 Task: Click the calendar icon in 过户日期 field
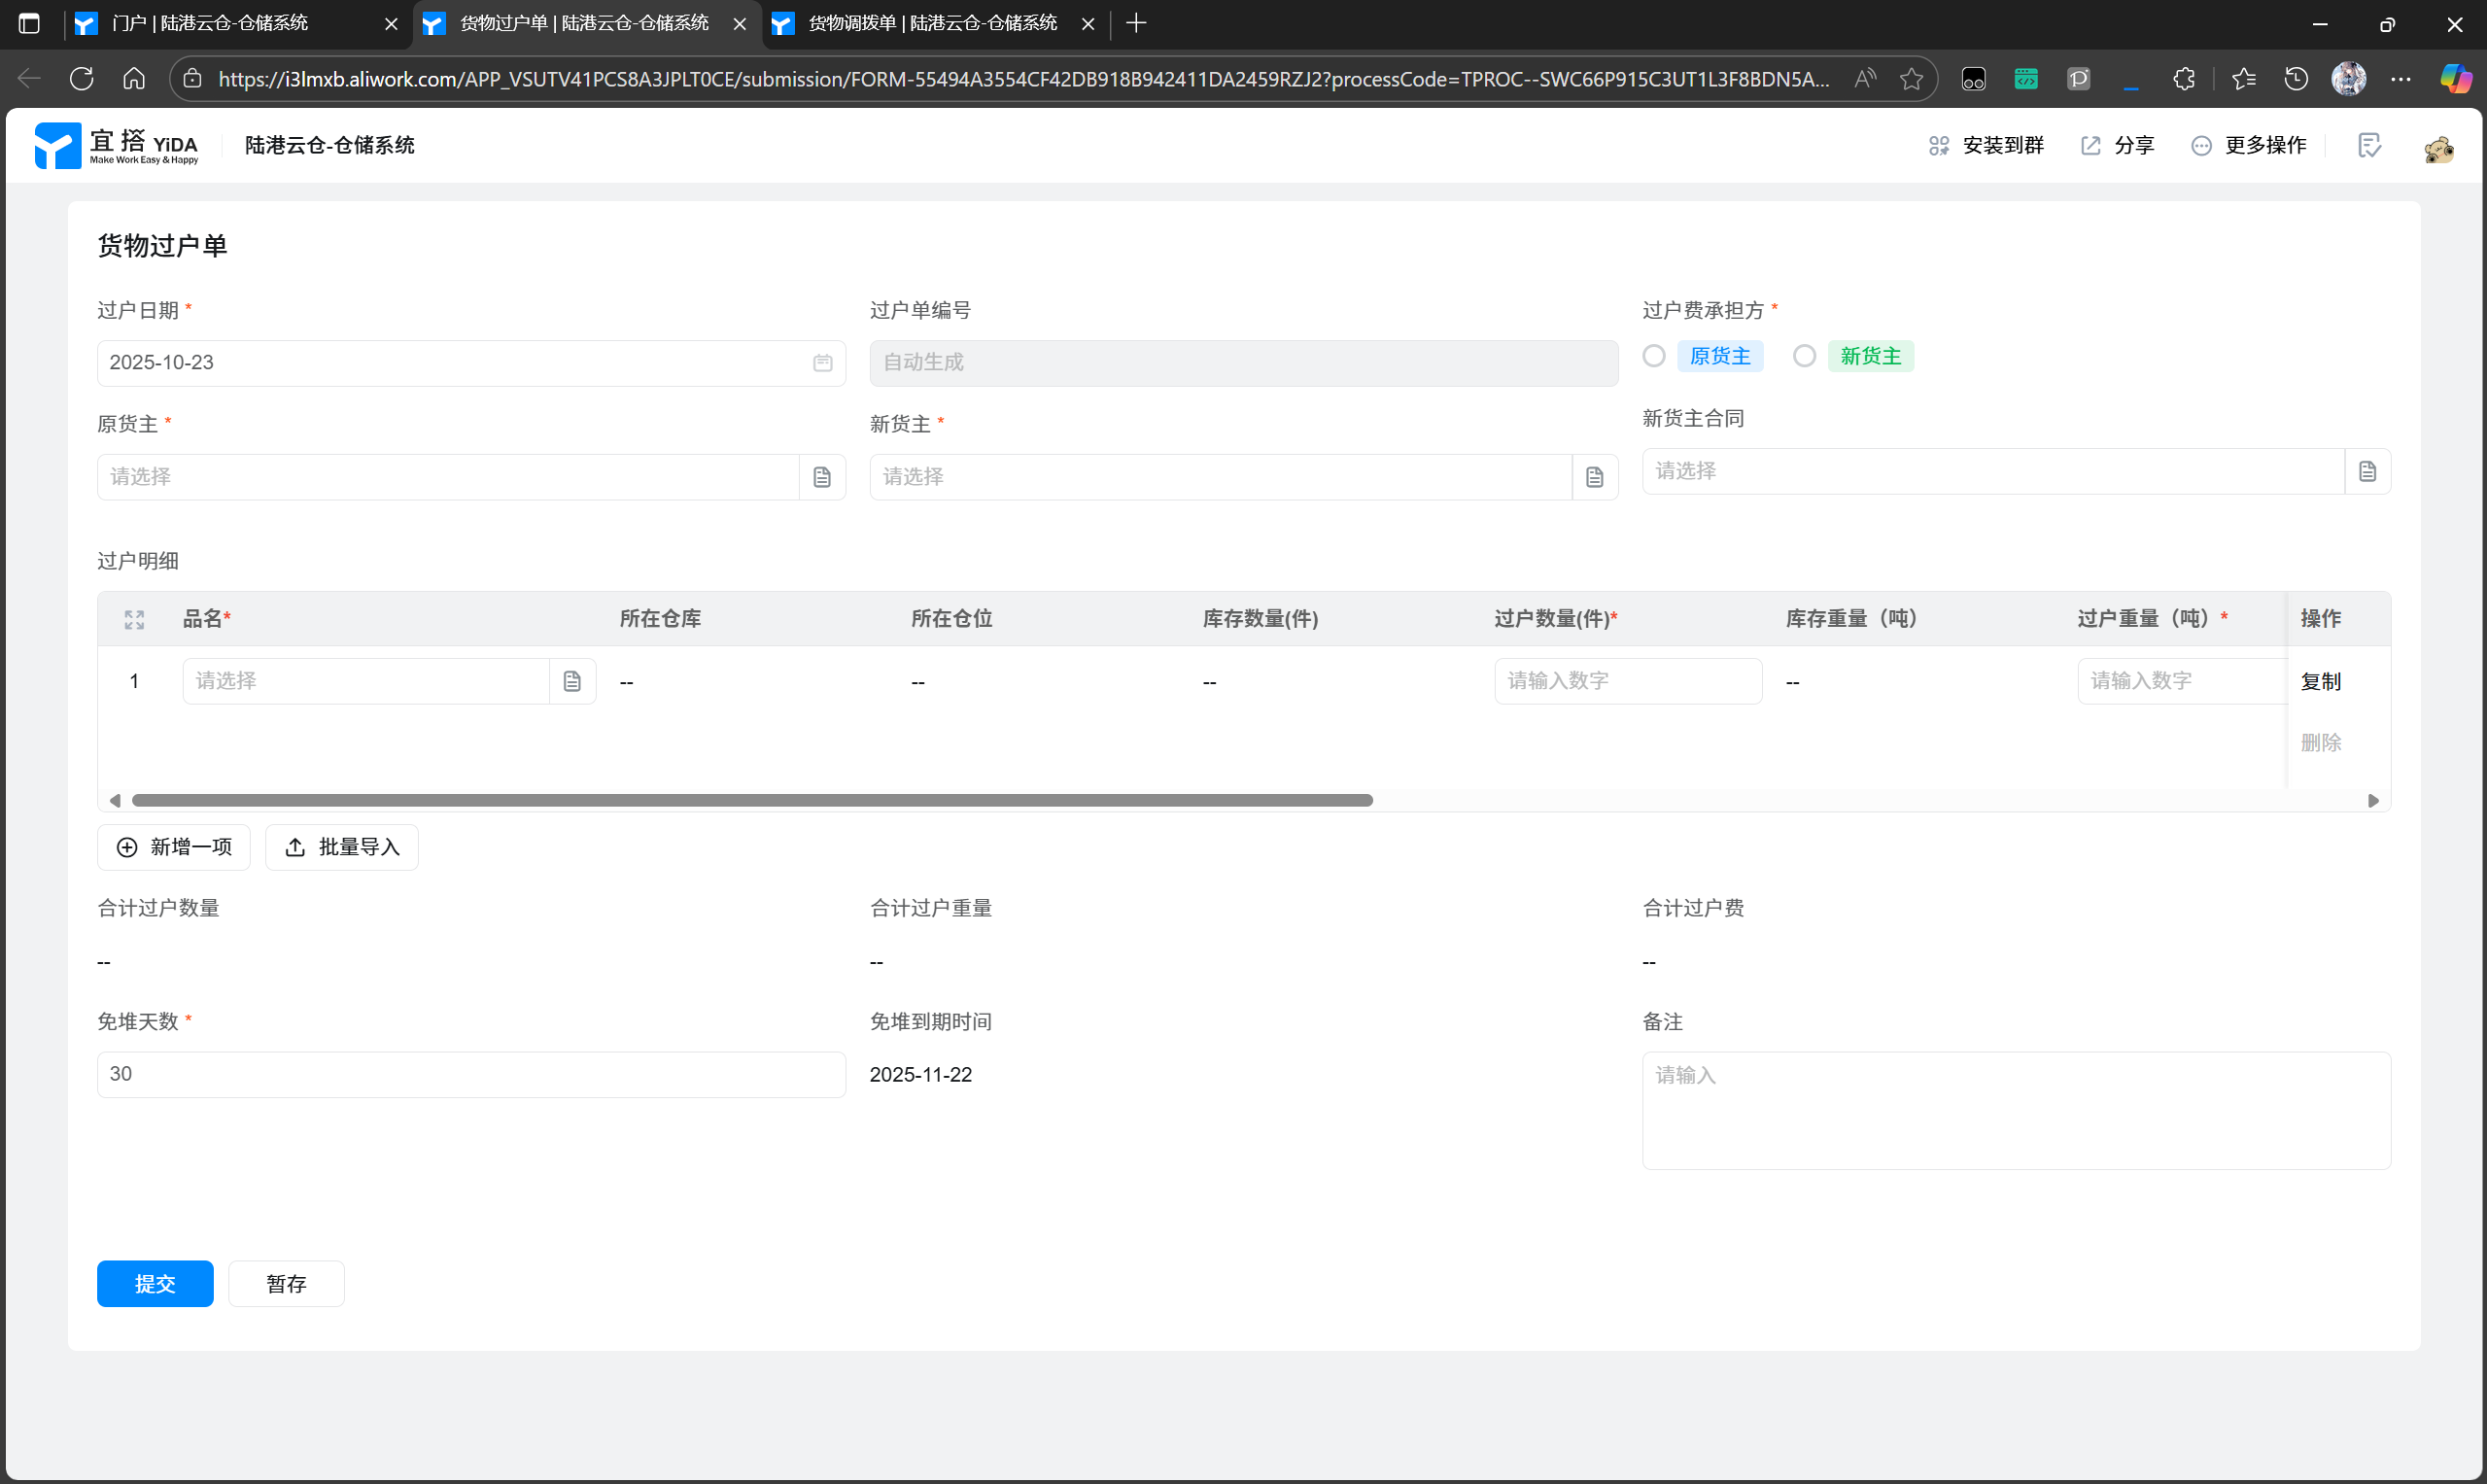pyautogui.click(x=822, y=363)
